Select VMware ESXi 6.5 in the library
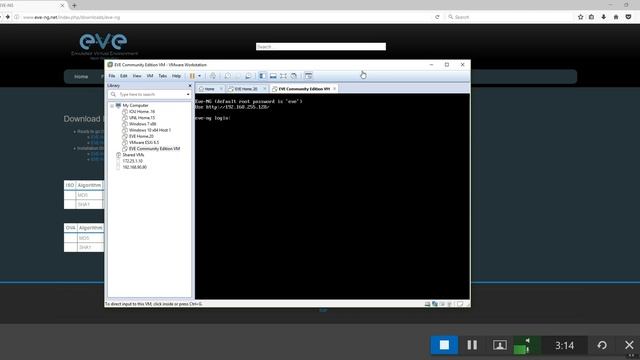The width and height of the screenshot is (640, 360). click(x=143, y=142)
